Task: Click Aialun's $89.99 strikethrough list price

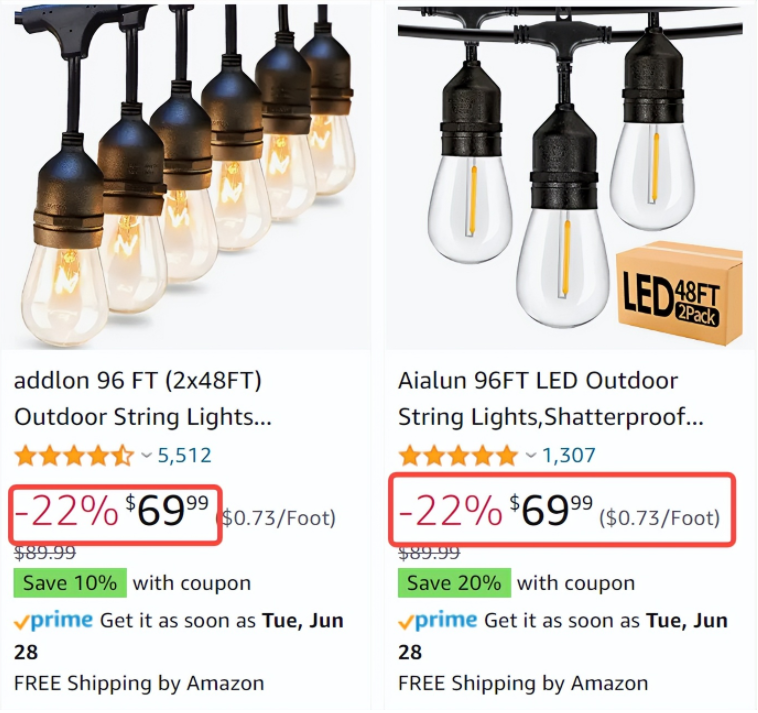Action: click(x=429, y=552)
